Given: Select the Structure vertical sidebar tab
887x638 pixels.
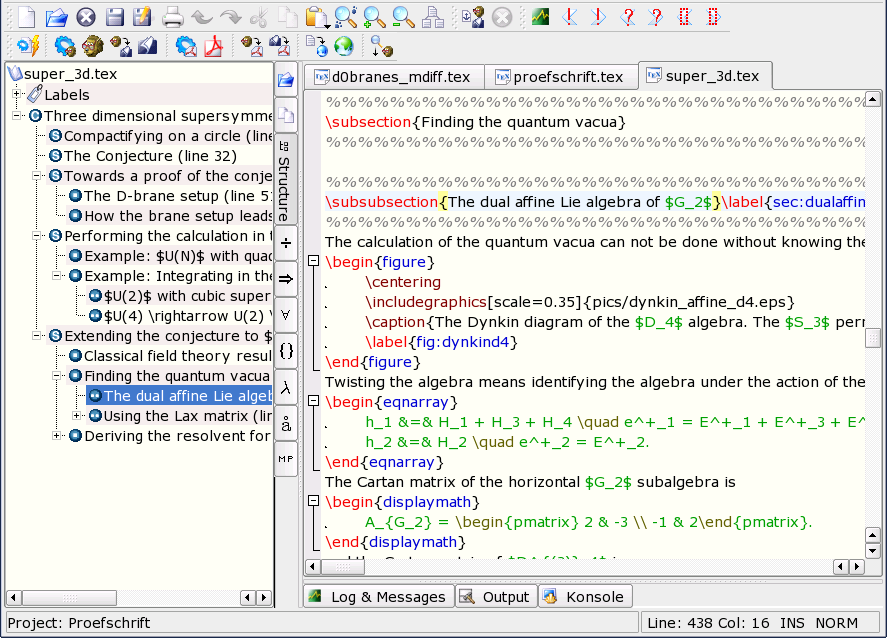Looking at the screenshot, I should [x=285, y=179].
